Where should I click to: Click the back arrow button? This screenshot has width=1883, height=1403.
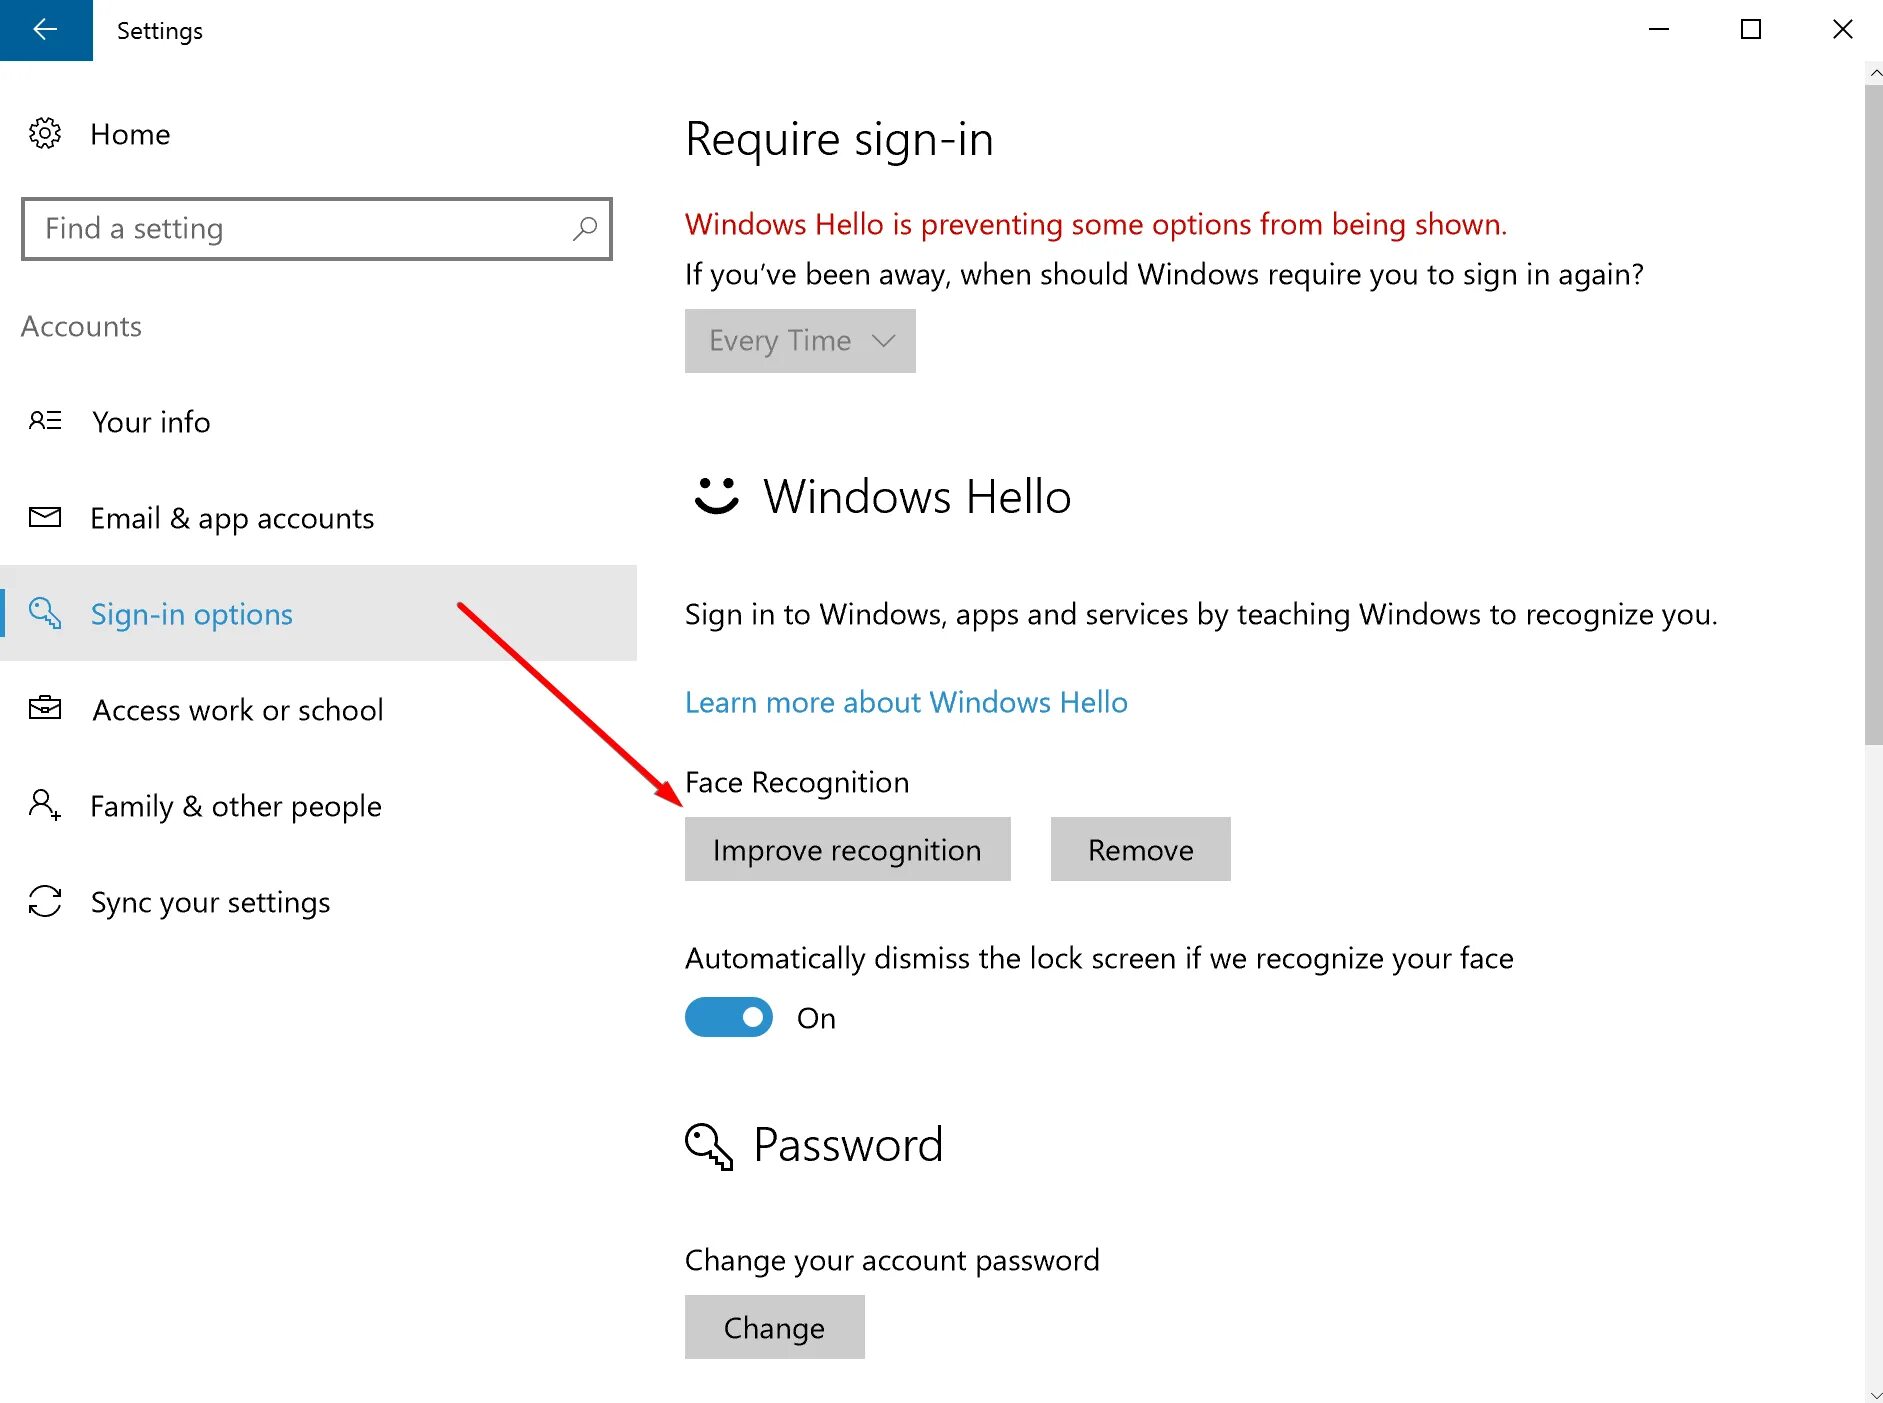(x=45, y=30)
